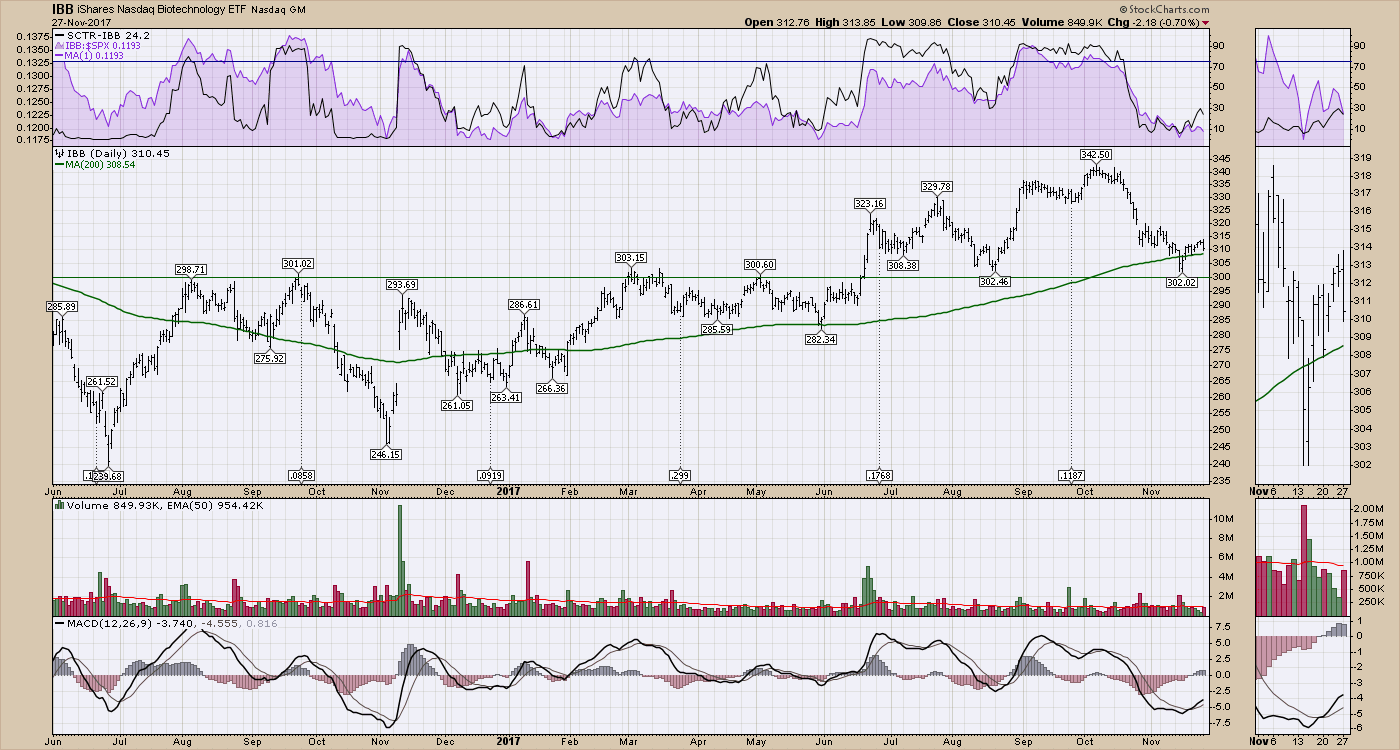Image resolution: width=1400 pixels, height=750 pixels.
Task: Click the black line marker before SCTR-IBB
Action: (60, 36)
